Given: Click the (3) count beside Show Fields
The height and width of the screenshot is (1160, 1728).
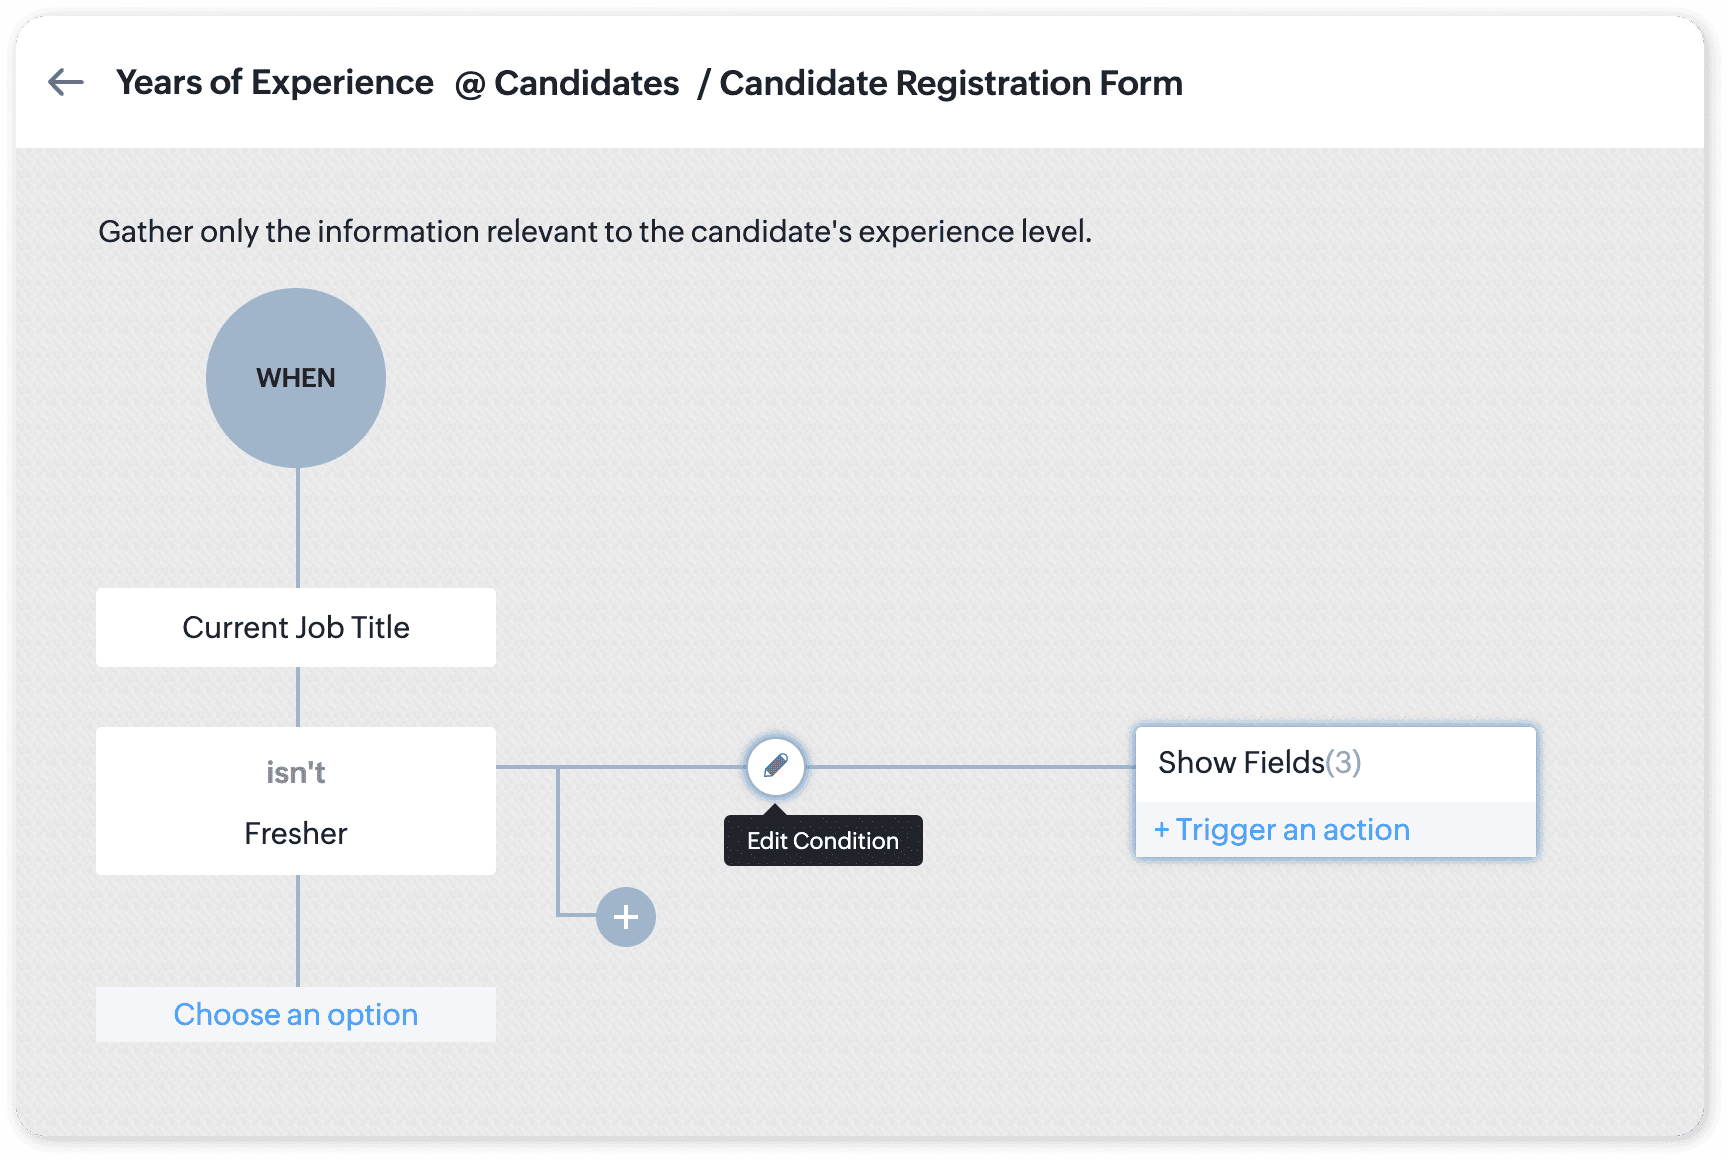Looking at the screenshot, I should 1343,763.
